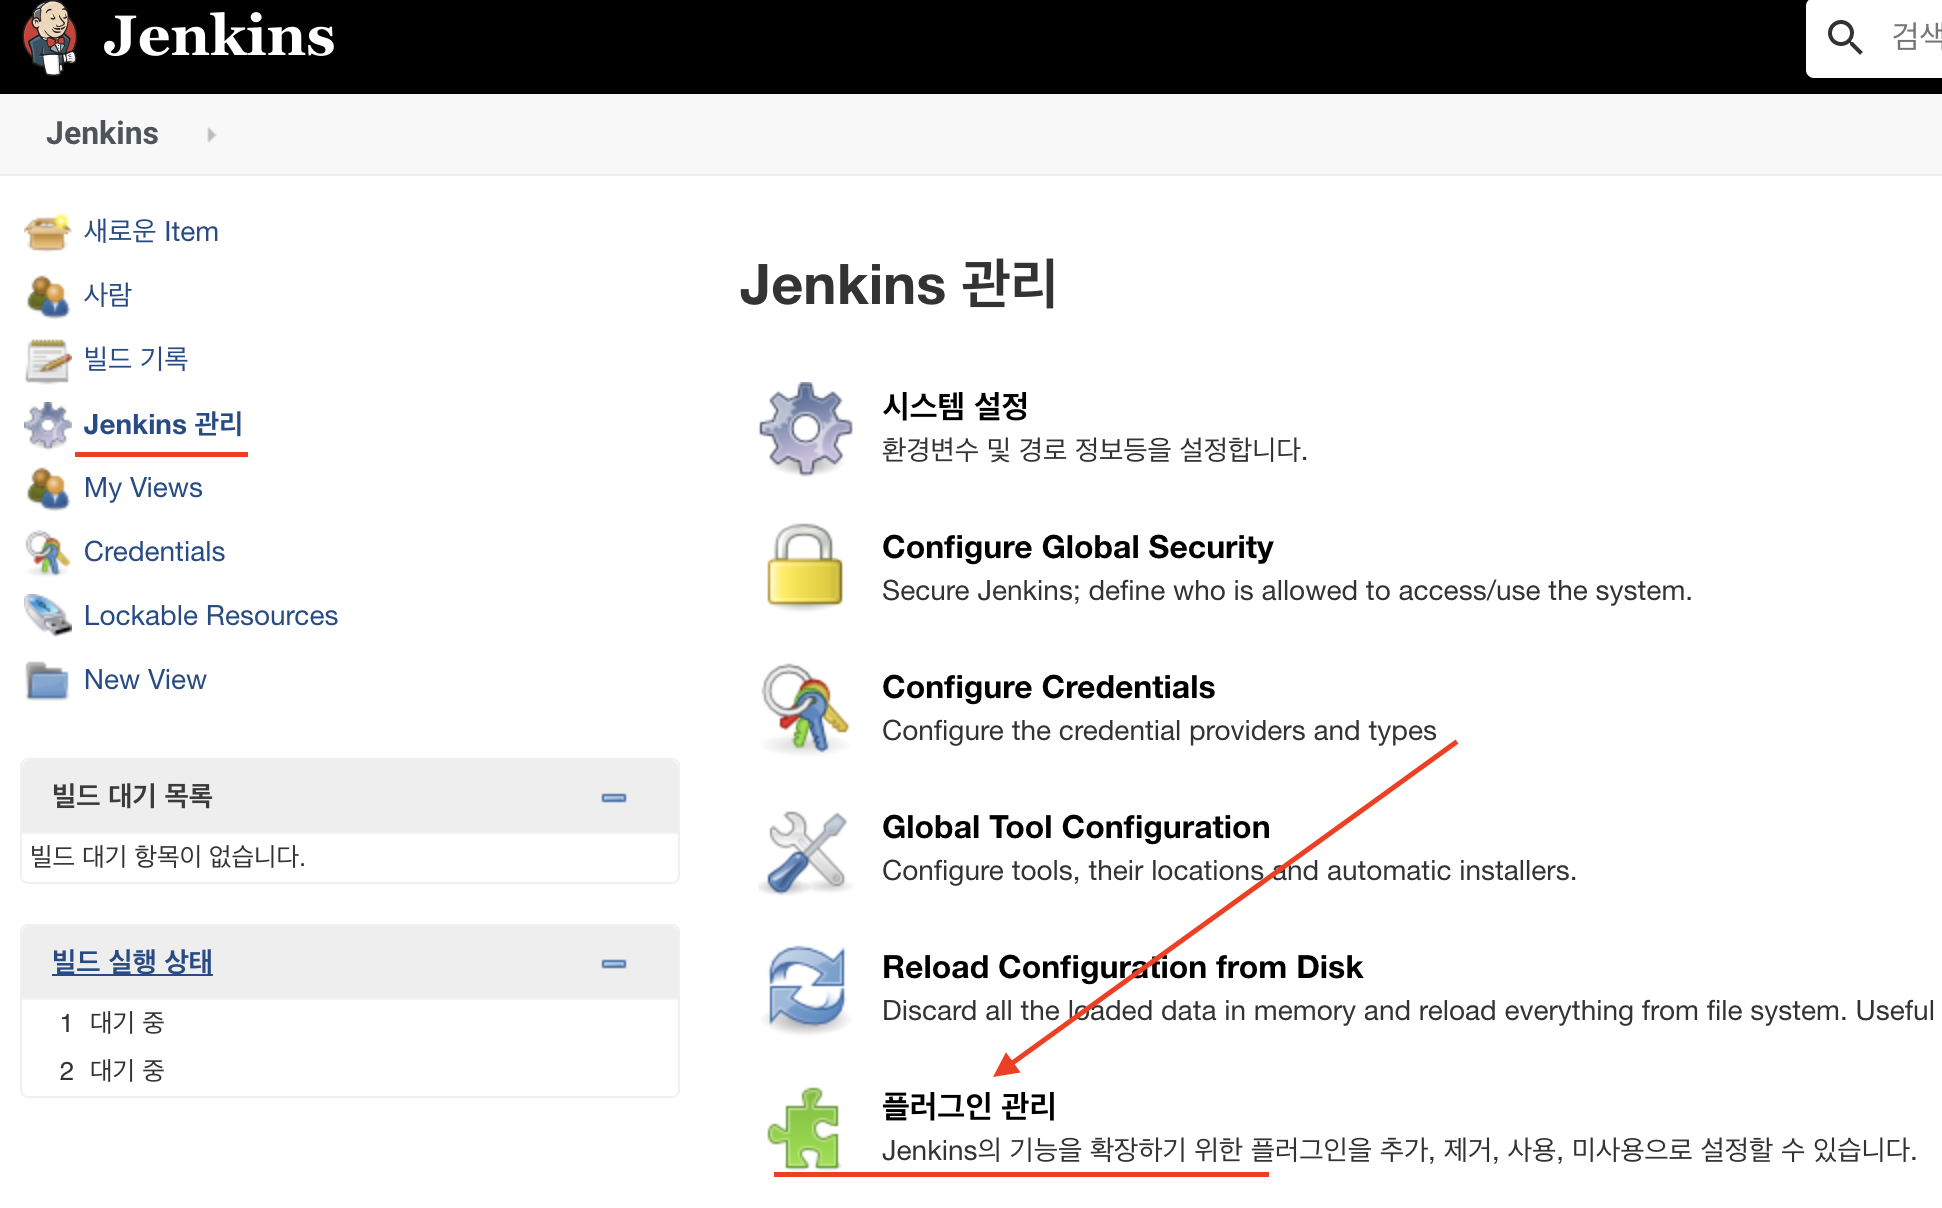Open 플러그인 관리 heading link
This screenshot has width=1942, height=1208.
[x=968, y=1106]
